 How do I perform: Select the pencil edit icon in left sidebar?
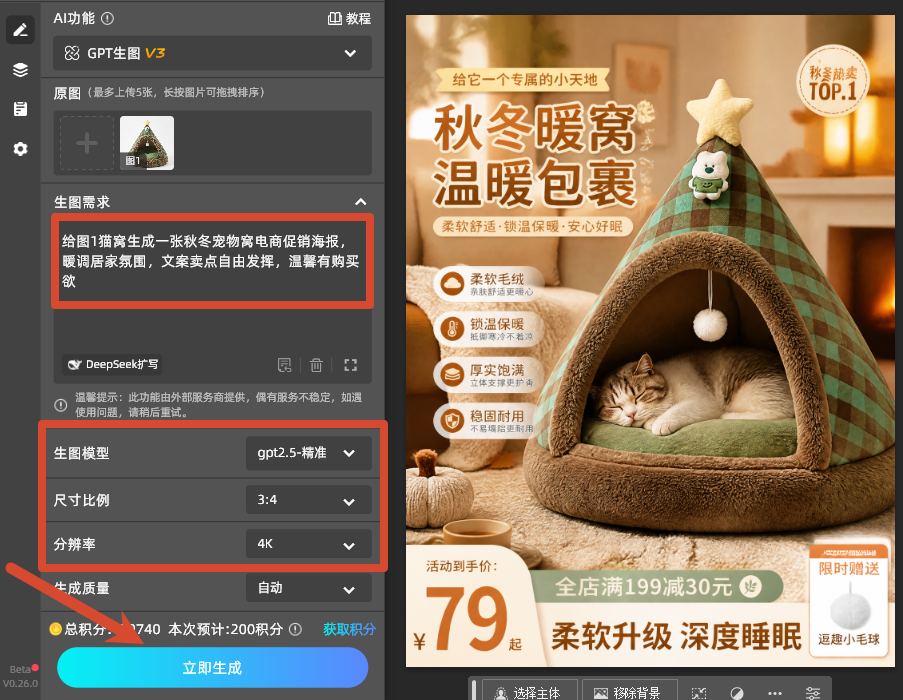20,30
